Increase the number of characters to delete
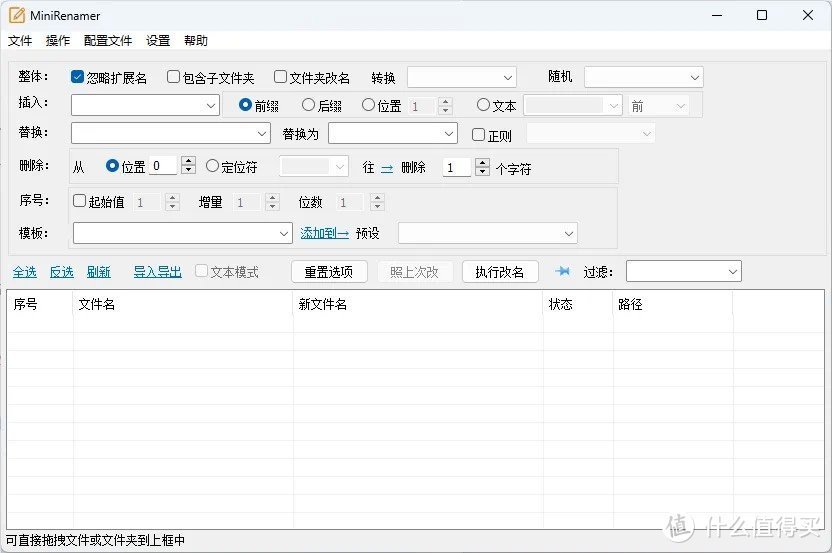Image resolution: width=832 pixels, height=553 pixels. [x=482, y=163]
